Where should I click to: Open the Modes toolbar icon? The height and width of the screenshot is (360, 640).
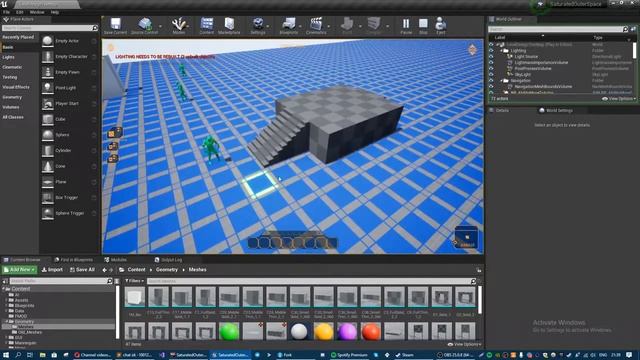click(x=178, y=25)
